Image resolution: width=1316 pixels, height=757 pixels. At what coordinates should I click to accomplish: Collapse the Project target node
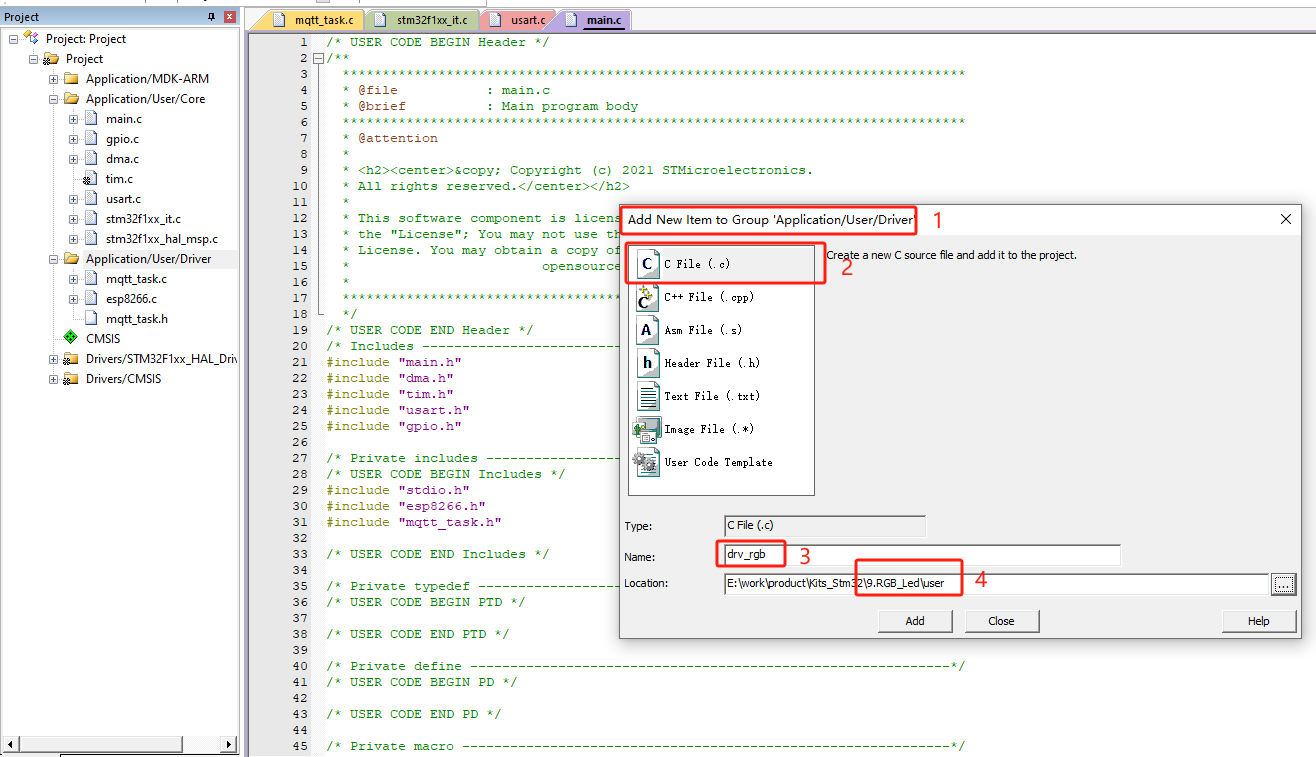33,59
